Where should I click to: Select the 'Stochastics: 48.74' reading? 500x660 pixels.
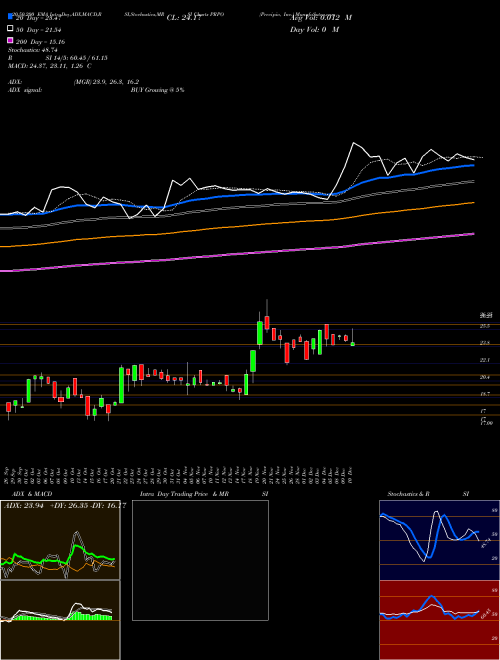(x=33, y=50)
